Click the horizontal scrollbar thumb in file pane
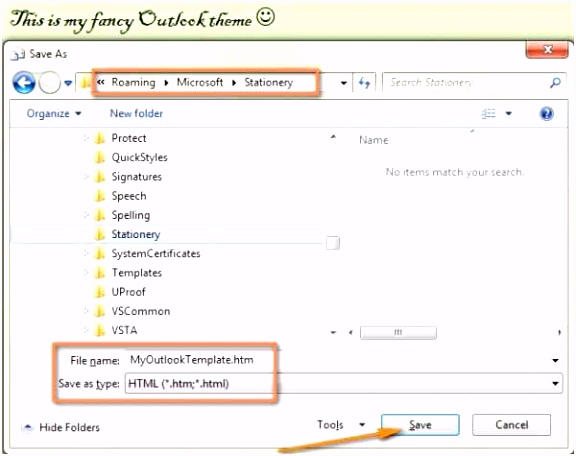Screen dimensions: 576x456 (398, 333)
